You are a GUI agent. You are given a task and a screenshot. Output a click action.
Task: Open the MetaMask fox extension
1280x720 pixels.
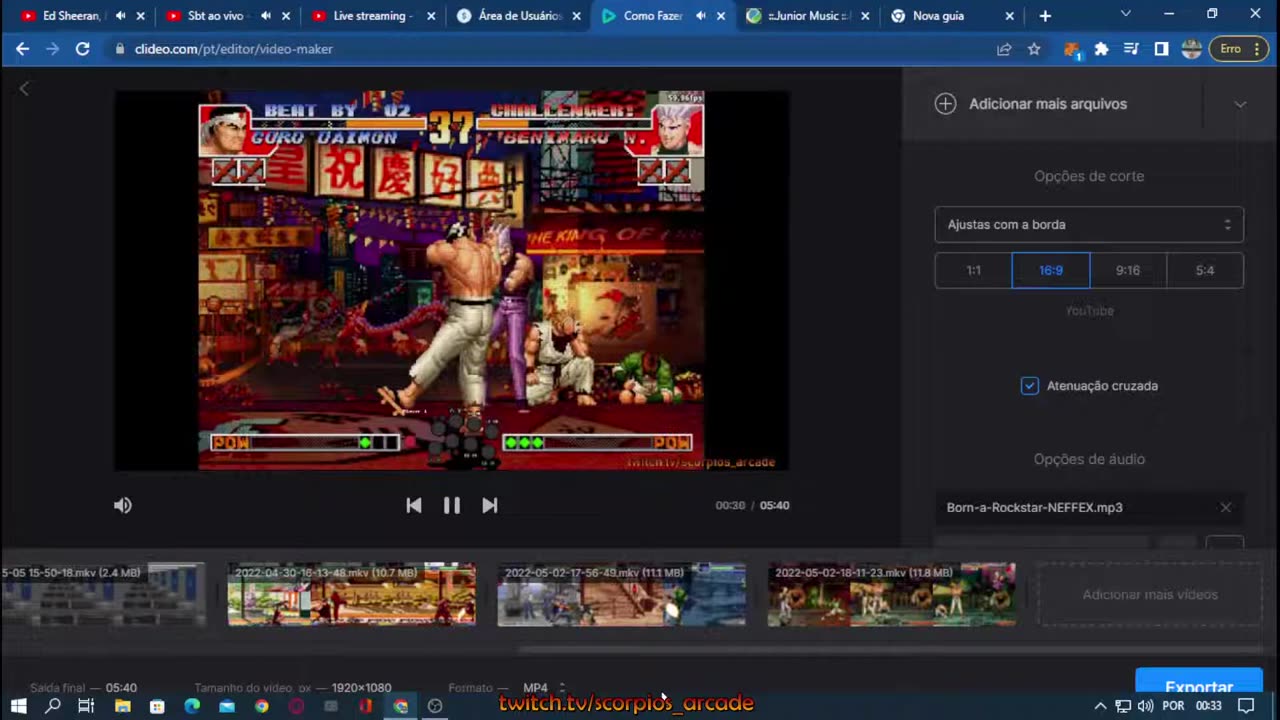1072,49
